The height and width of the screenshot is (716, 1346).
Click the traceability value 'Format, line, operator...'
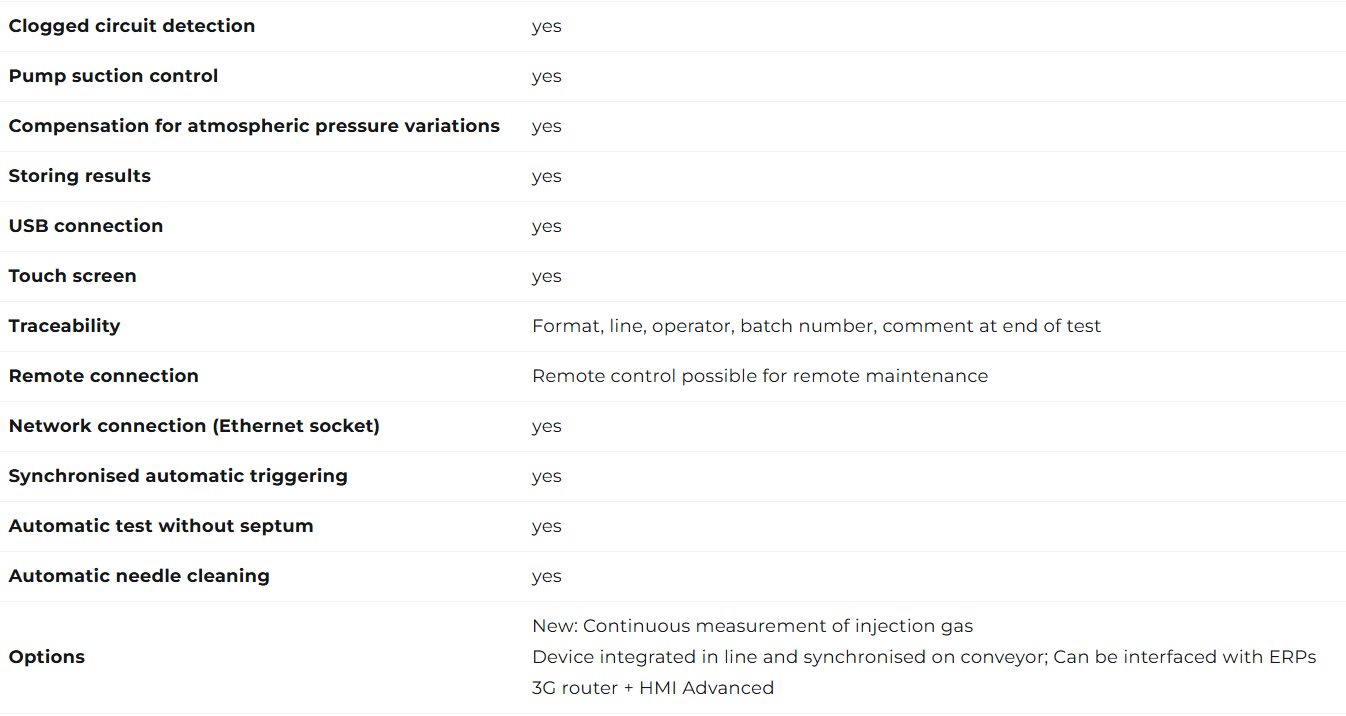click(816, 326)
